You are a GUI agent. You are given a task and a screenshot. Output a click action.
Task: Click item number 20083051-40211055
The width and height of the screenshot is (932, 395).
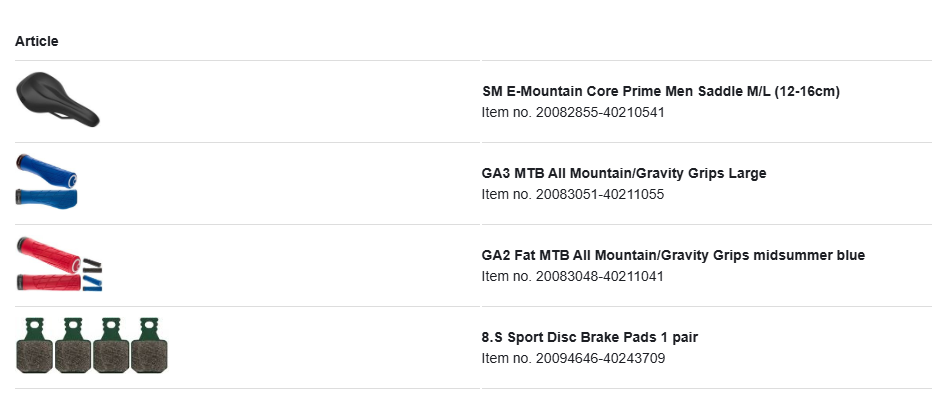coord(572,194)
